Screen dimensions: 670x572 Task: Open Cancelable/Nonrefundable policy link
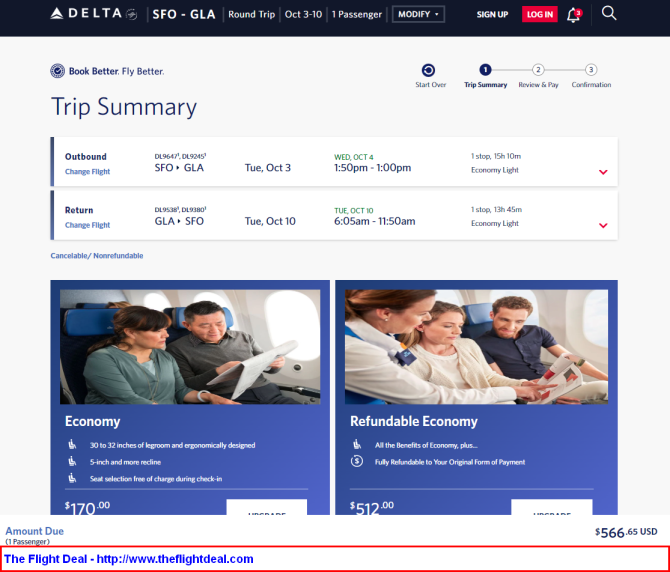[97, 256]
